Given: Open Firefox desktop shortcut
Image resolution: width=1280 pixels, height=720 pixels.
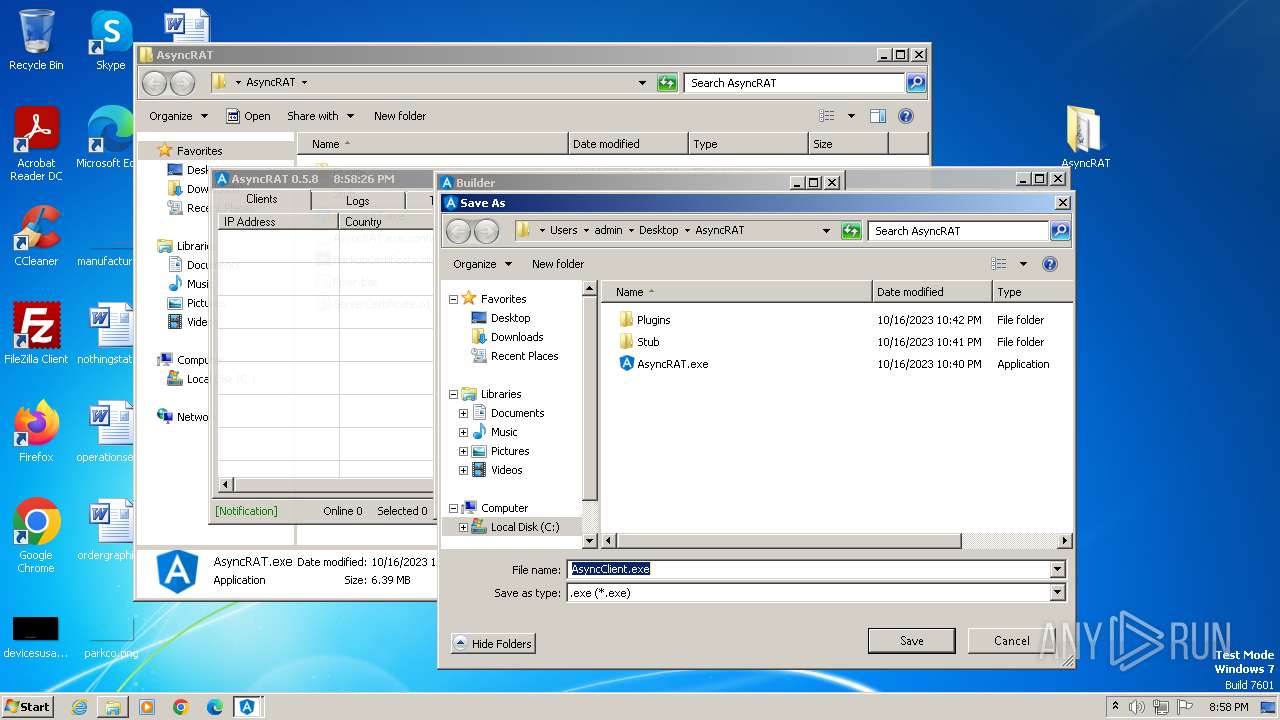Looking at the screenshot, I should [x=36, y=431].
